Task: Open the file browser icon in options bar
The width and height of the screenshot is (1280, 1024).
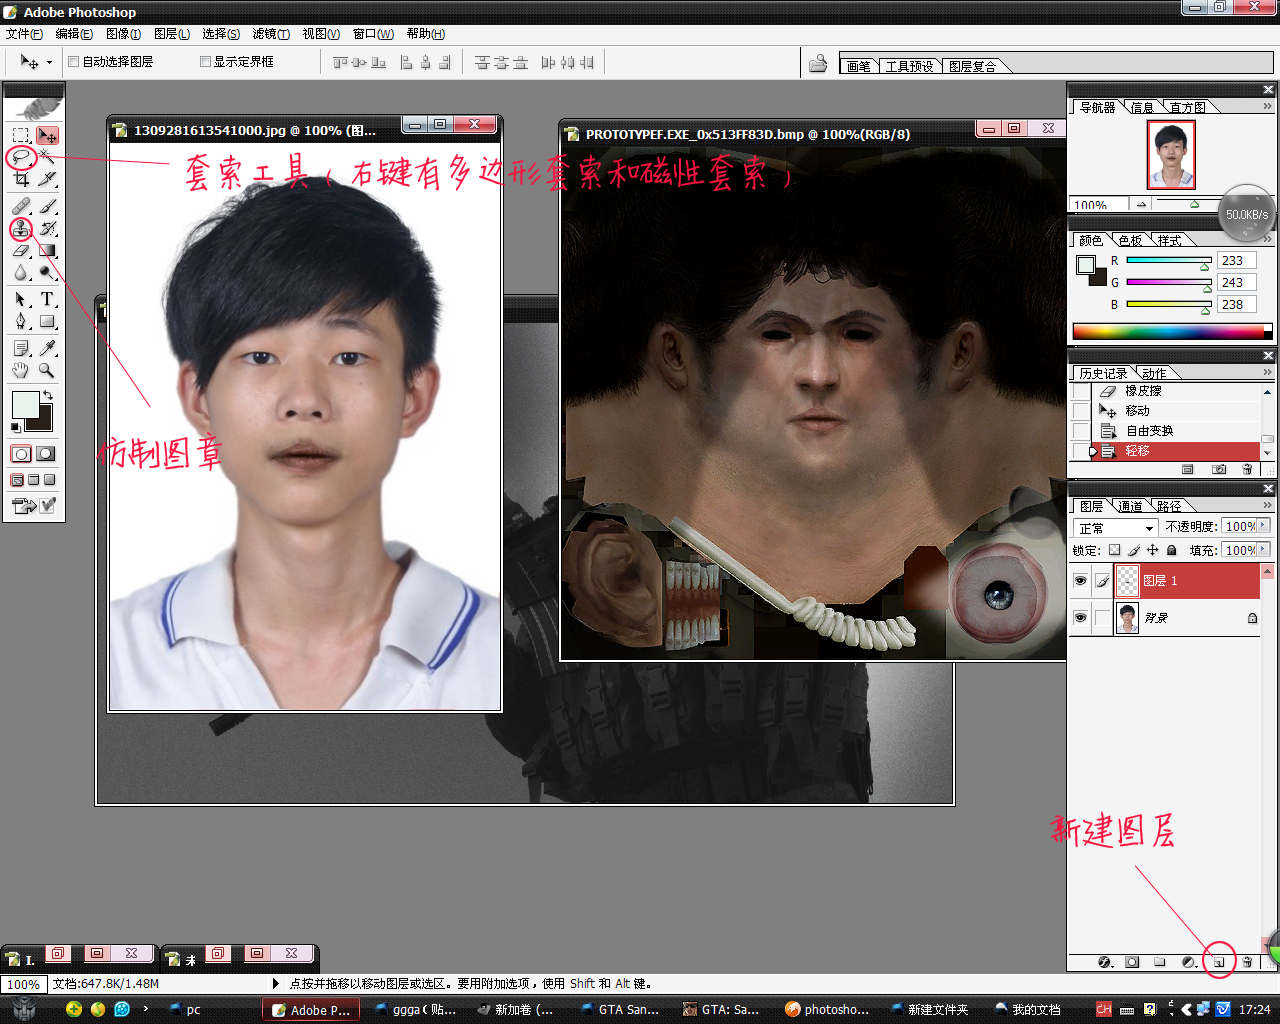Action: tap(818, 64)
